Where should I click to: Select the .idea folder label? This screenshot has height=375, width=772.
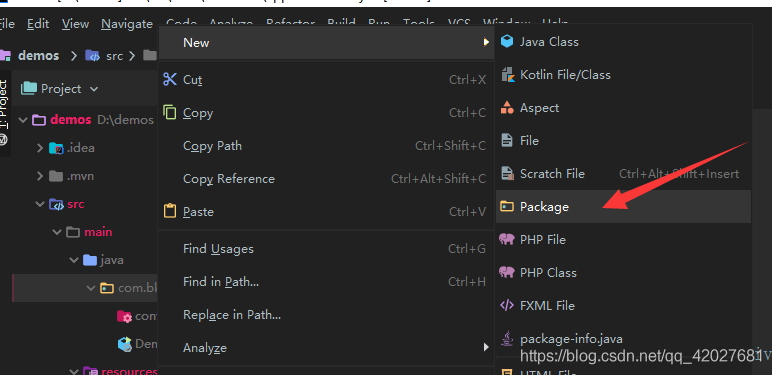click(x=81, y=148)
